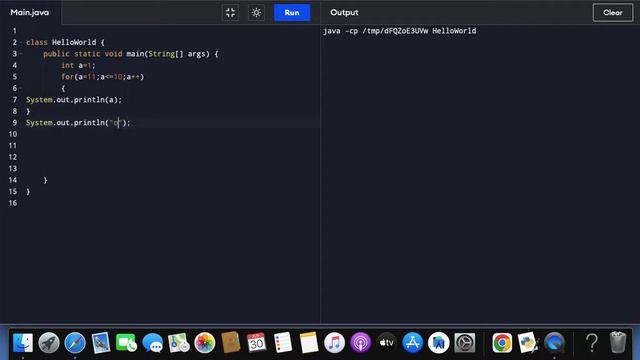Screen dimensions: 640x360
Task: Collapse the main method fold arrow on line 3
Action: pos(21,54)
